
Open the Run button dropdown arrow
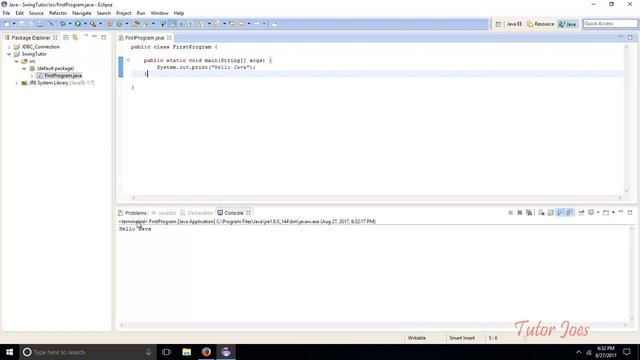pos(85,24)
